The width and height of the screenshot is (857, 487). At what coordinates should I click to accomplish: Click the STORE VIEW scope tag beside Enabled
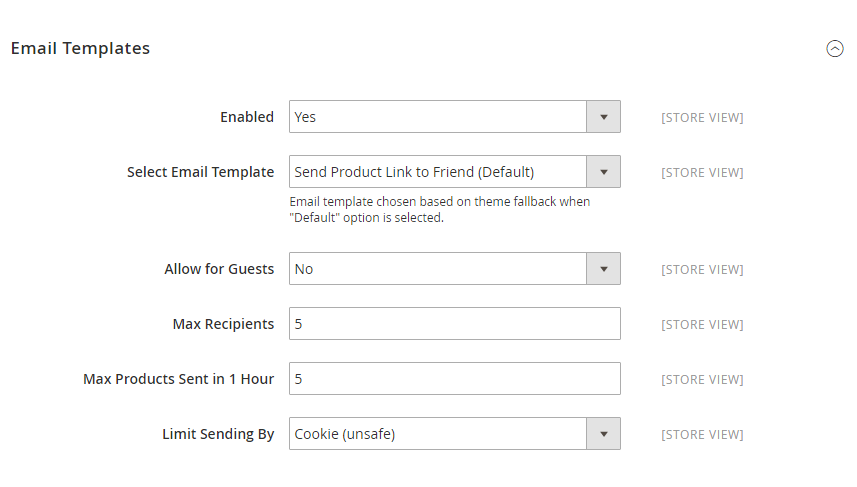(702, 118)
